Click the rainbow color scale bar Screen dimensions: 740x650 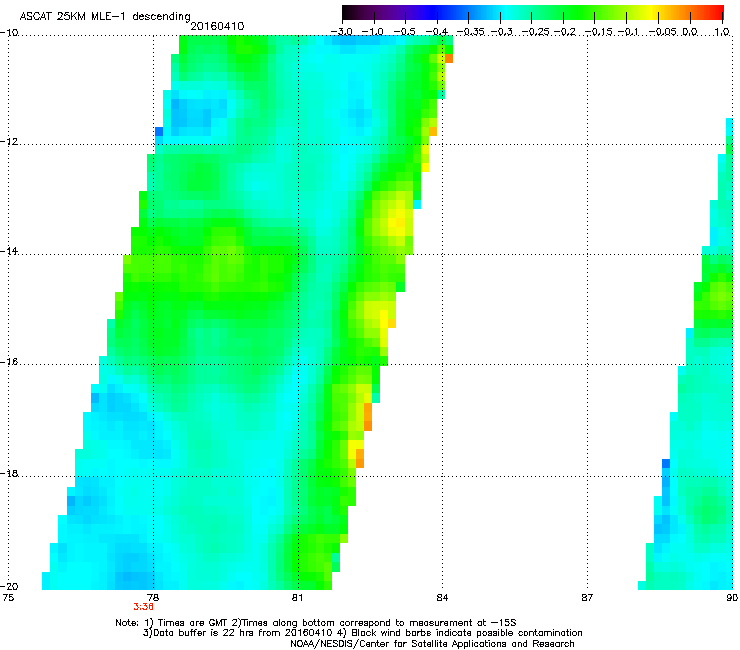coord(533,12)
